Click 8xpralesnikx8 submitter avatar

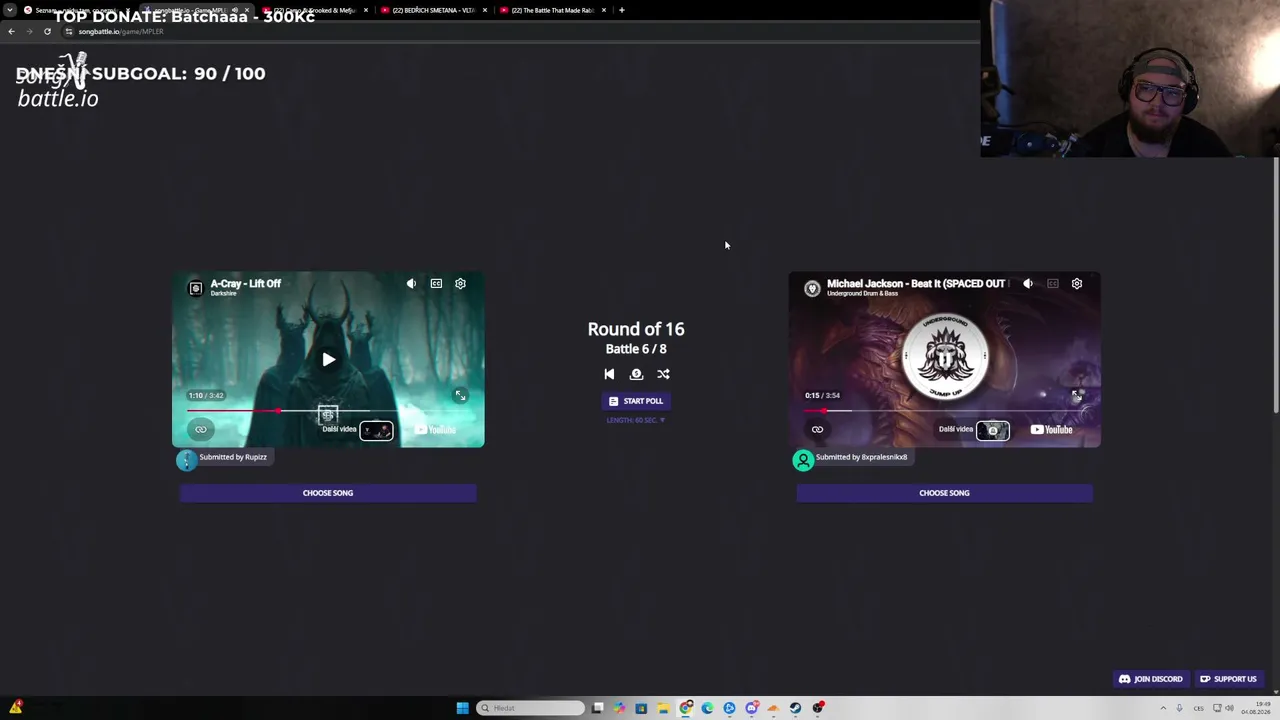pyautogui.click(x=803, y=460)
